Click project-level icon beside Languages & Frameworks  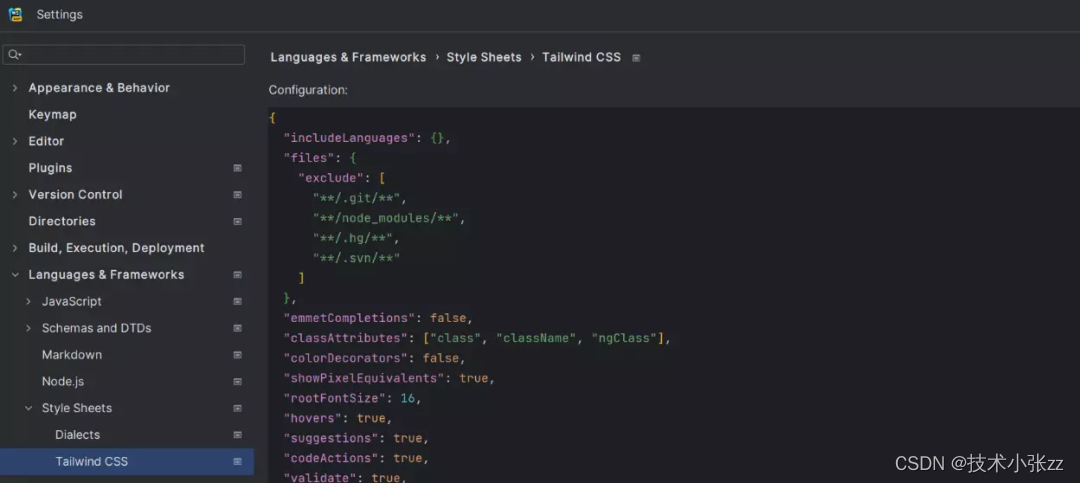click(238, 275)
